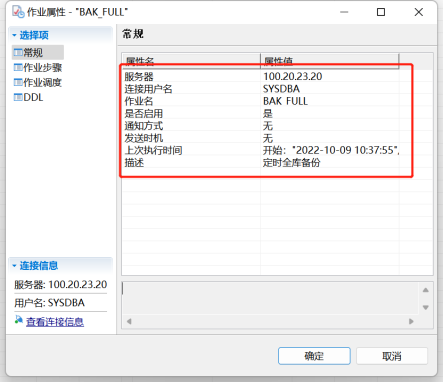Click the right arrow of horizontal scrollbar
The width and height of the screenshot is (444, 382).
(x=411, y=321)
